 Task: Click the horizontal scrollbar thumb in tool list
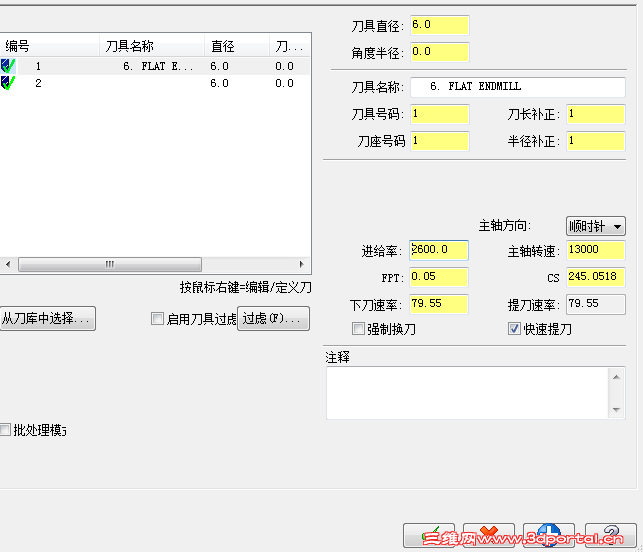110,264
